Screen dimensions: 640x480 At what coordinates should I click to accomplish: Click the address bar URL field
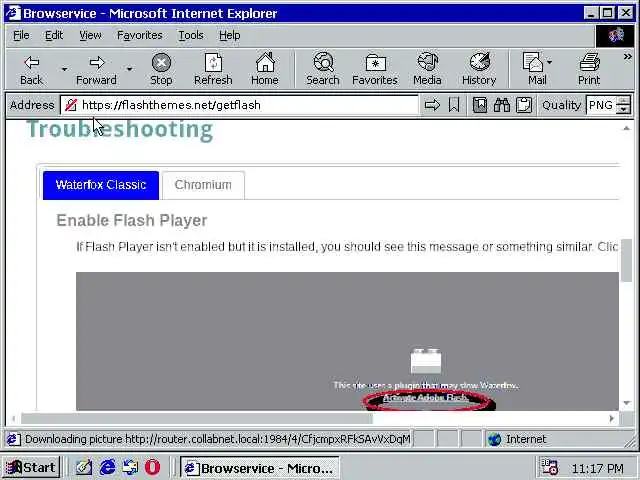[239, 105]
